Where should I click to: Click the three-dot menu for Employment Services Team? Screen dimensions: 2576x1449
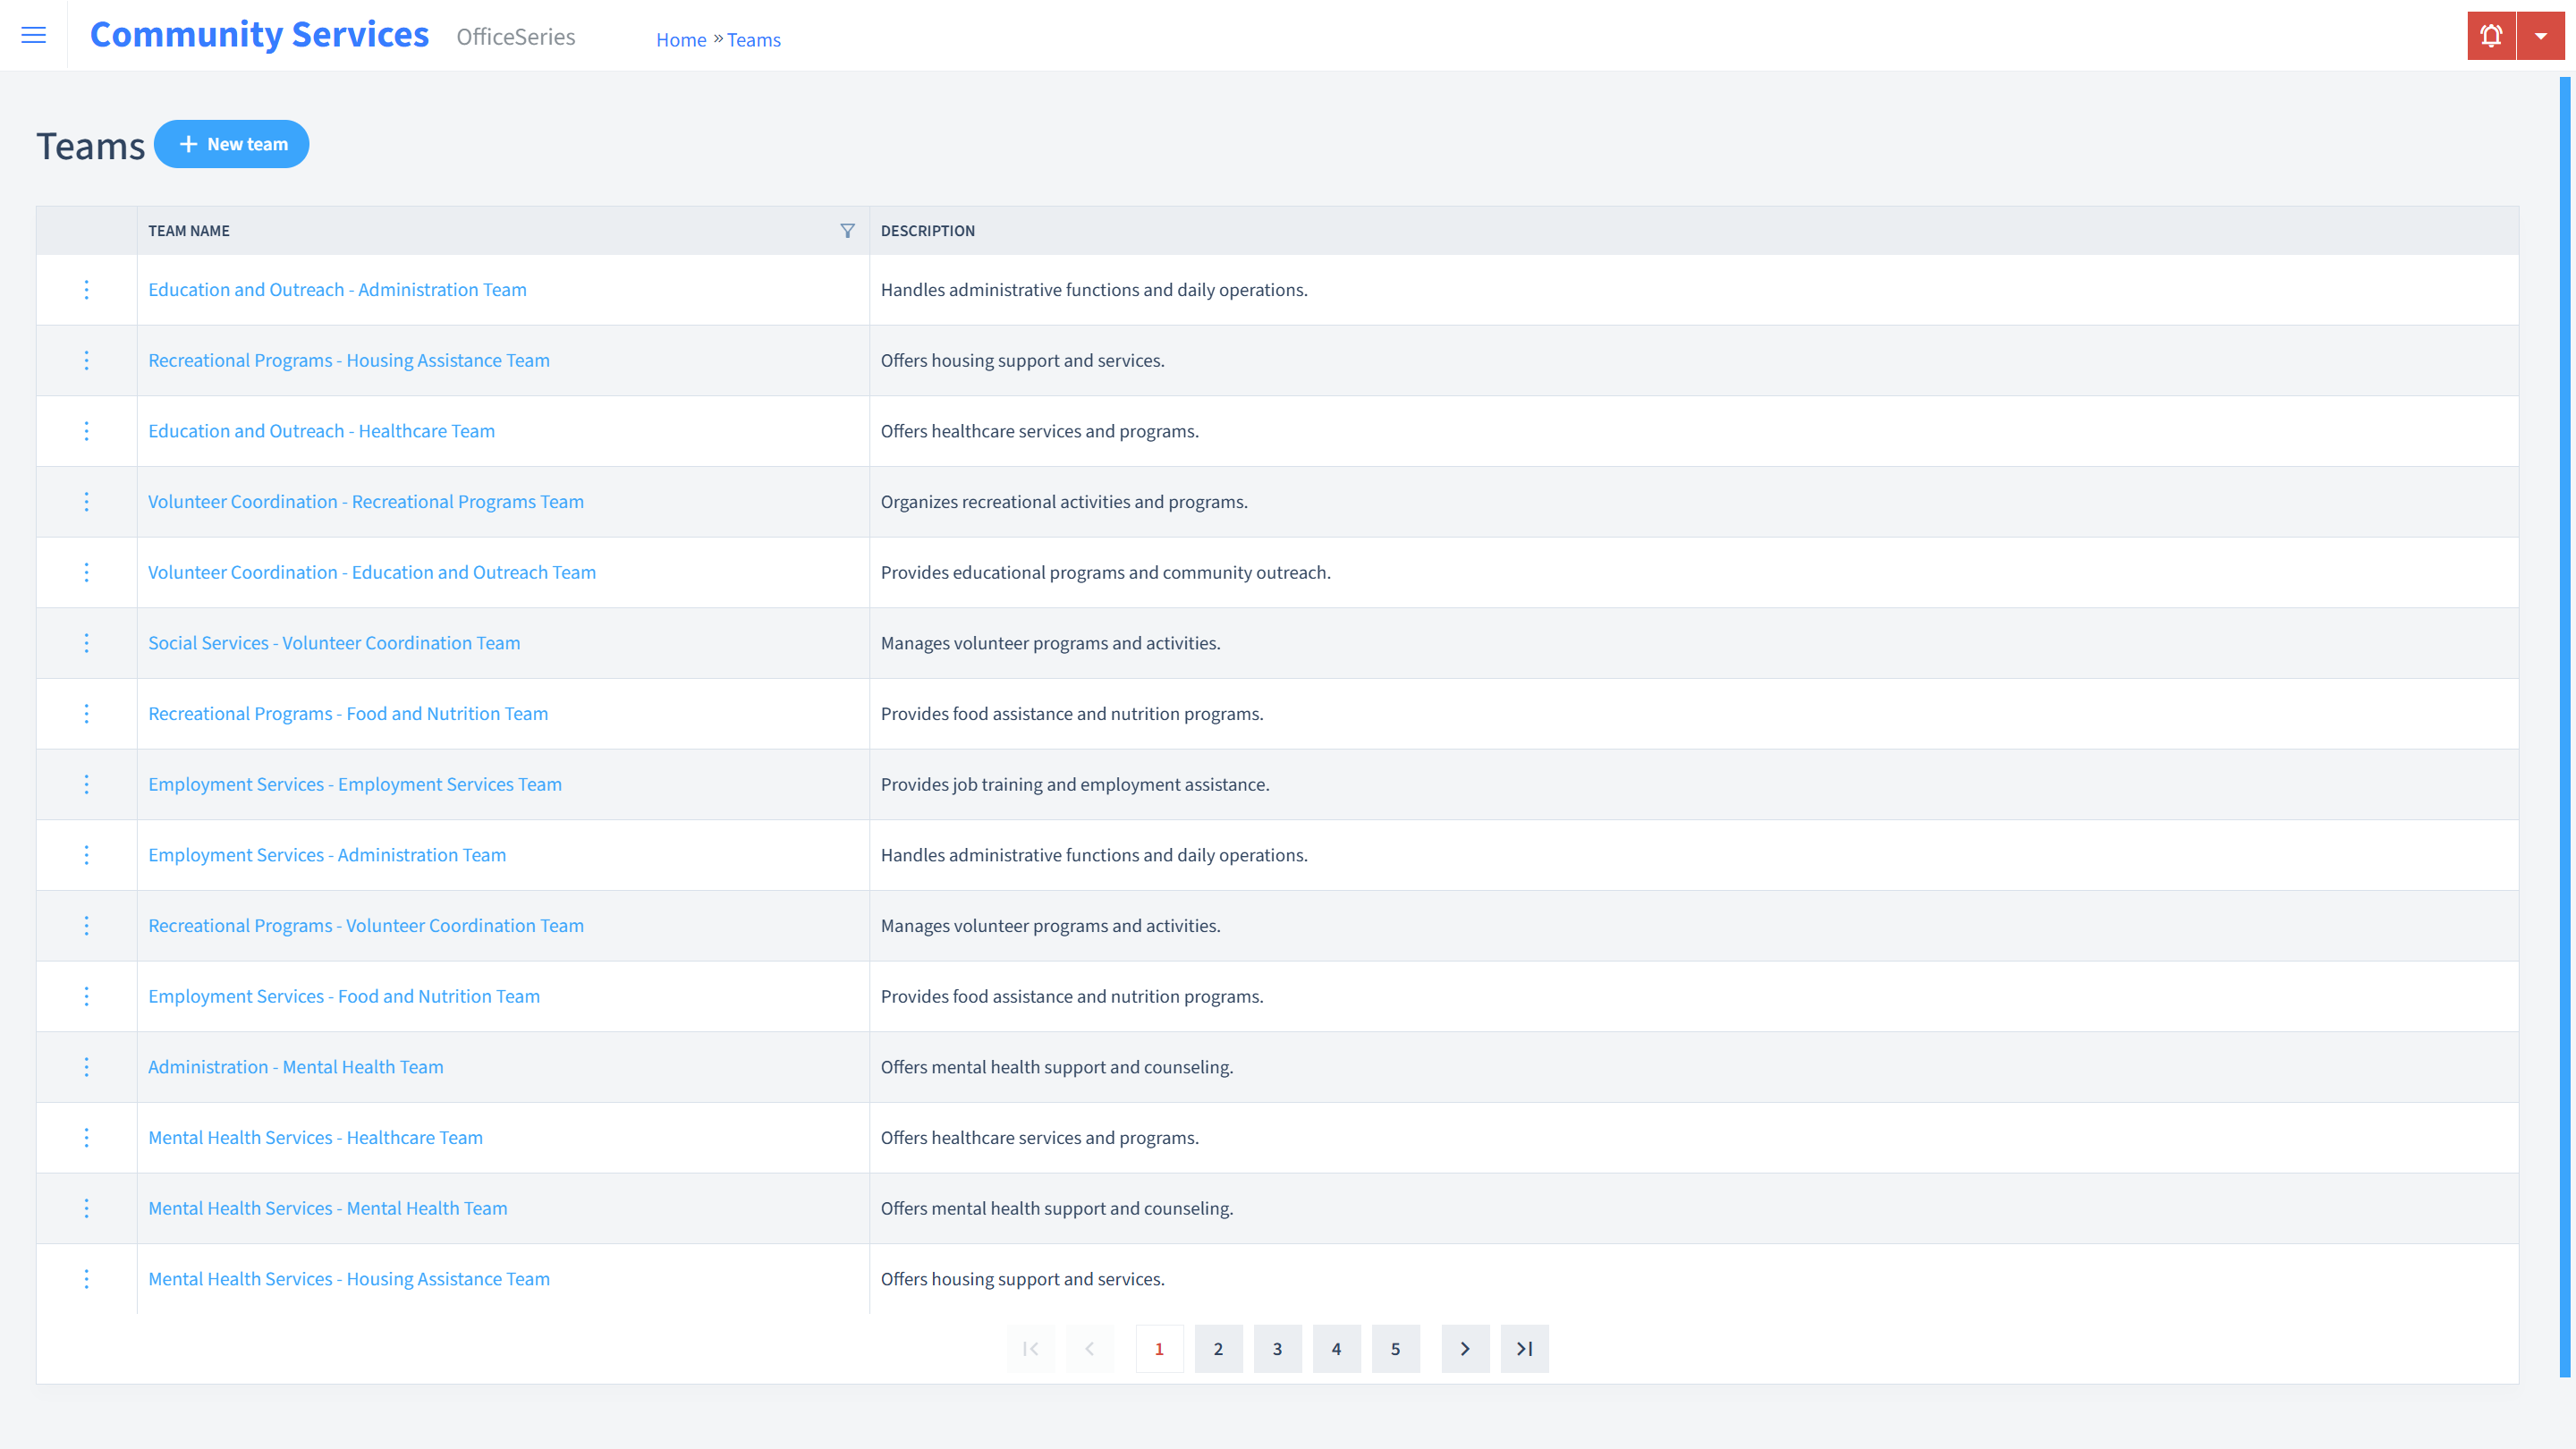(x=85, y=784)
